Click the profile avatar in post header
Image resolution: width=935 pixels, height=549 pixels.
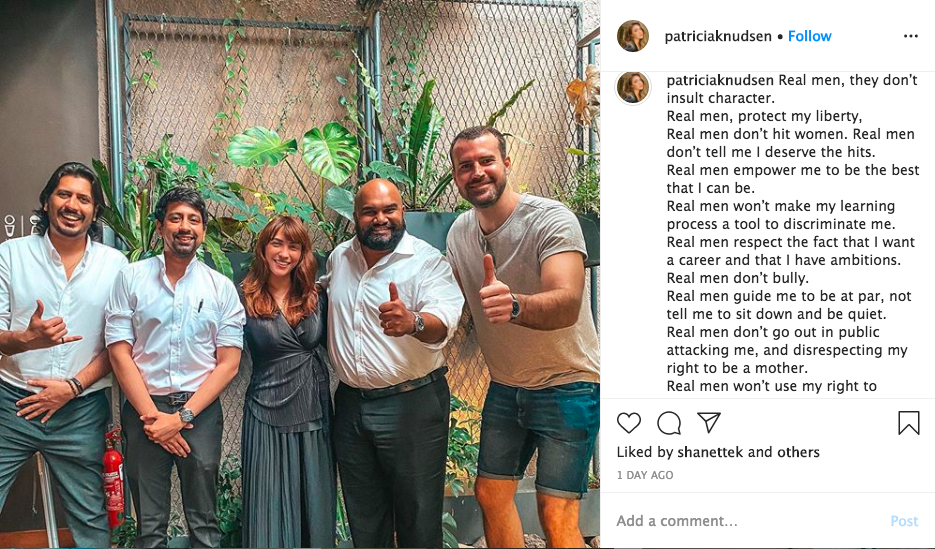[x=633, y=36]
